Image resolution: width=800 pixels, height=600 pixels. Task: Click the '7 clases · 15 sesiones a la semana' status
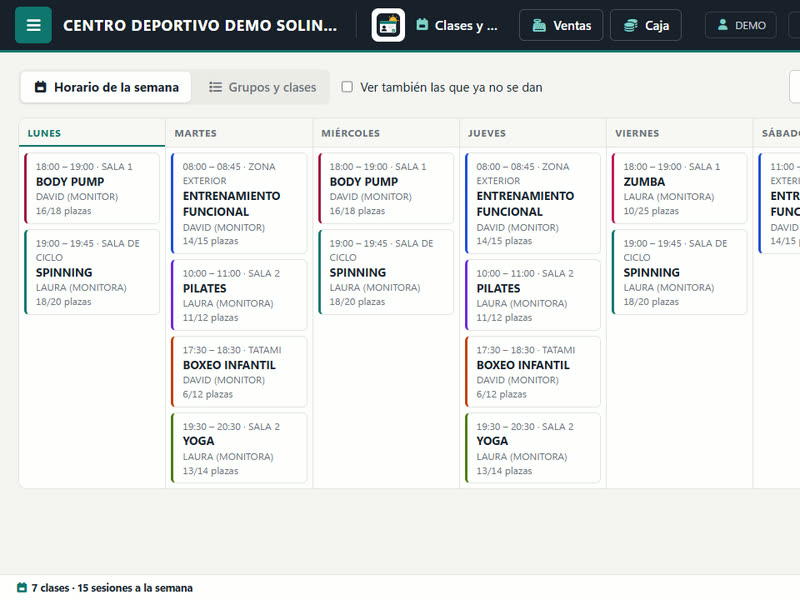[x=105, y=588]
